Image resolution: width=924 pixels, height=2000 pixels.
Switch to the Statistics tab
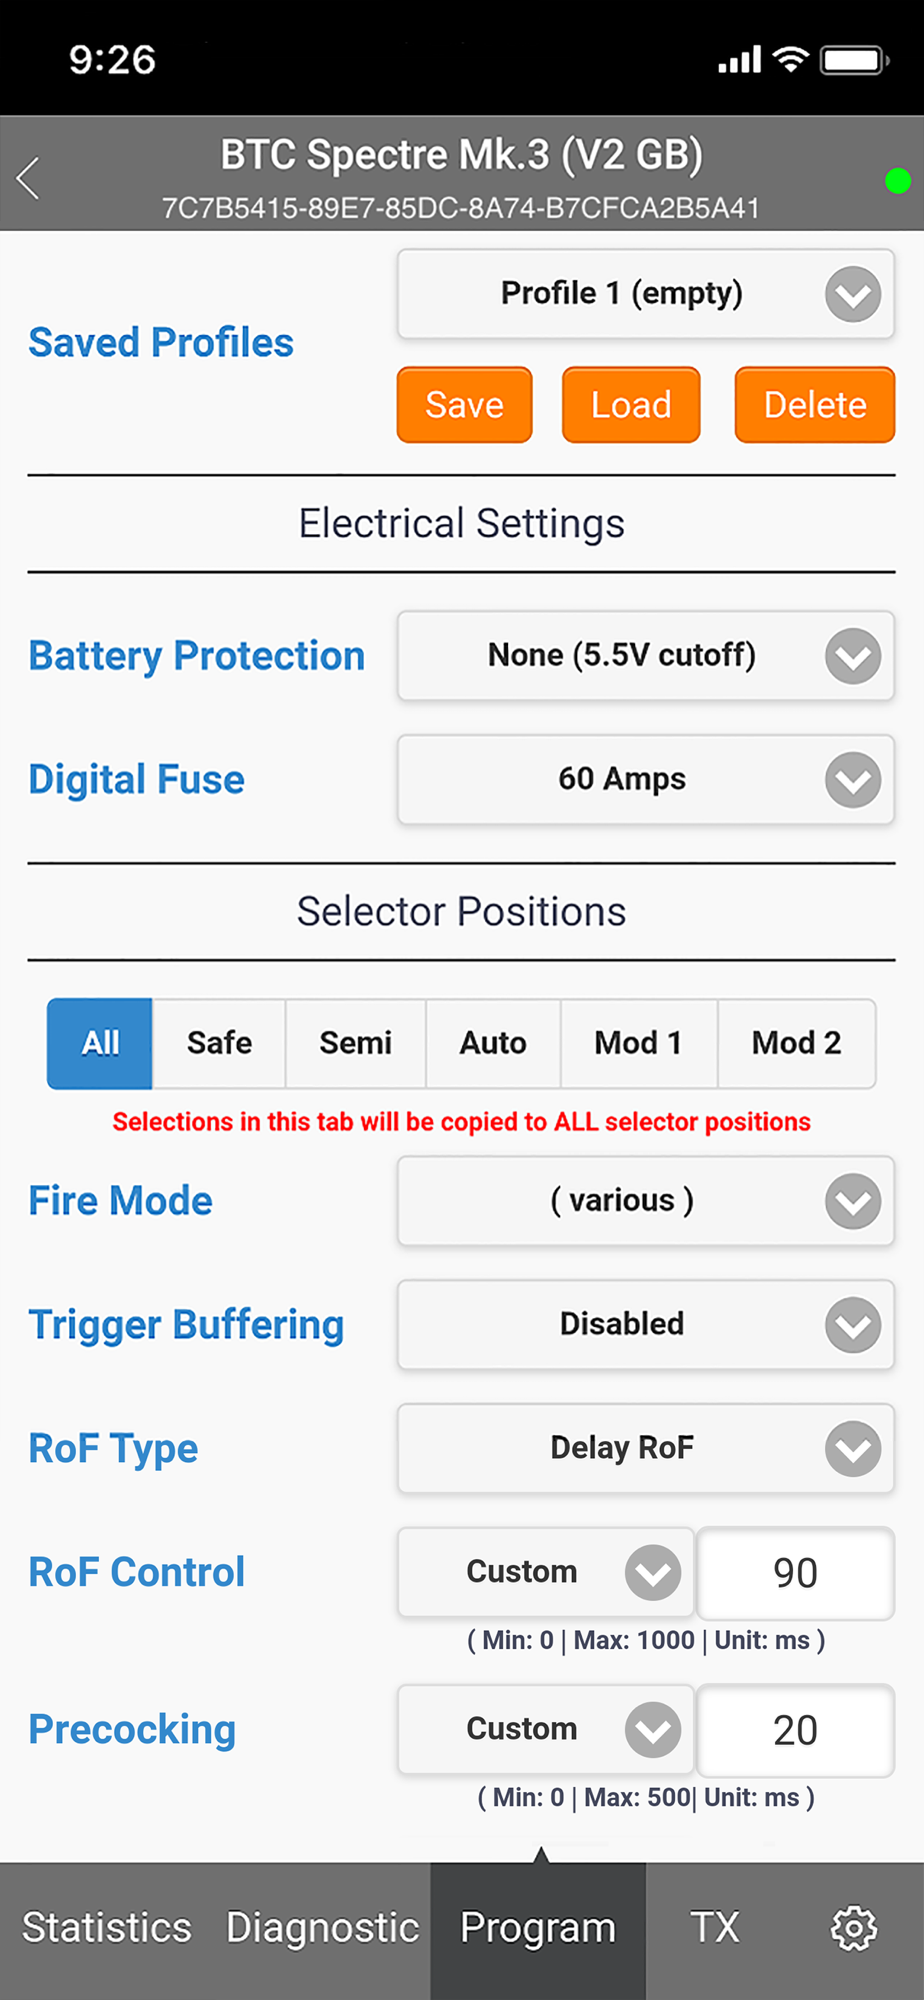tap(107, 1928)
